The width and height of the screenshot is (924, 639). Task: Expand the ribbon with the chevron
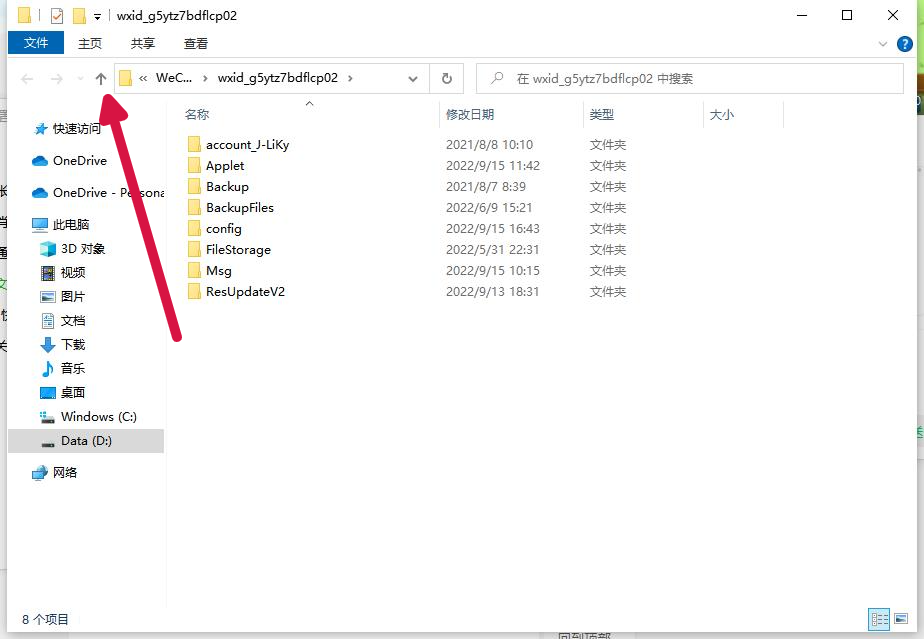pyautogui.click(x=882, y=44)
